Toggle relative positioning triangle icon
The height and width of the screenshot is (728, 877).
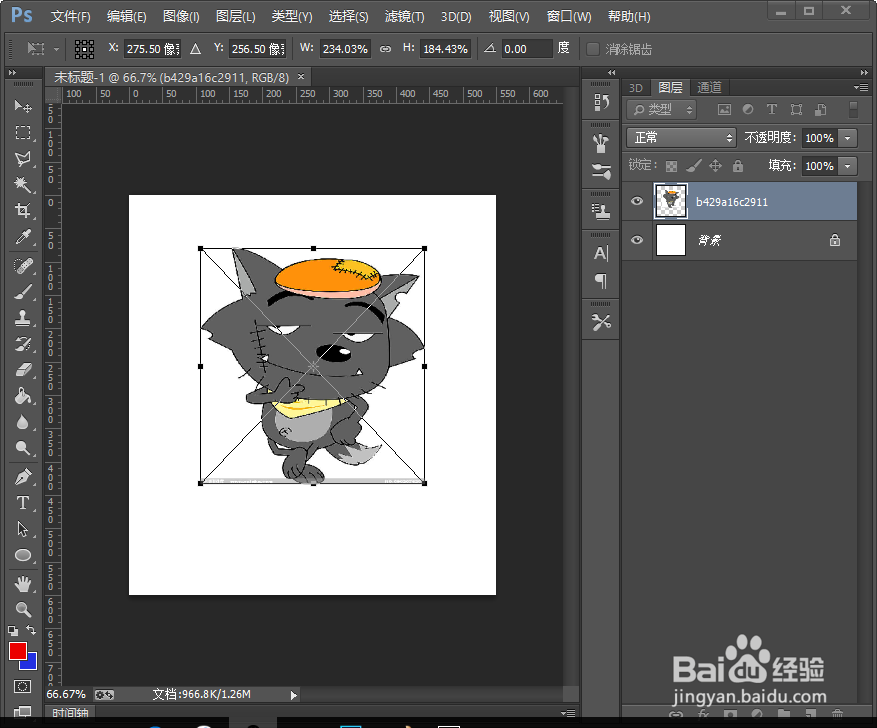point(195,49)
